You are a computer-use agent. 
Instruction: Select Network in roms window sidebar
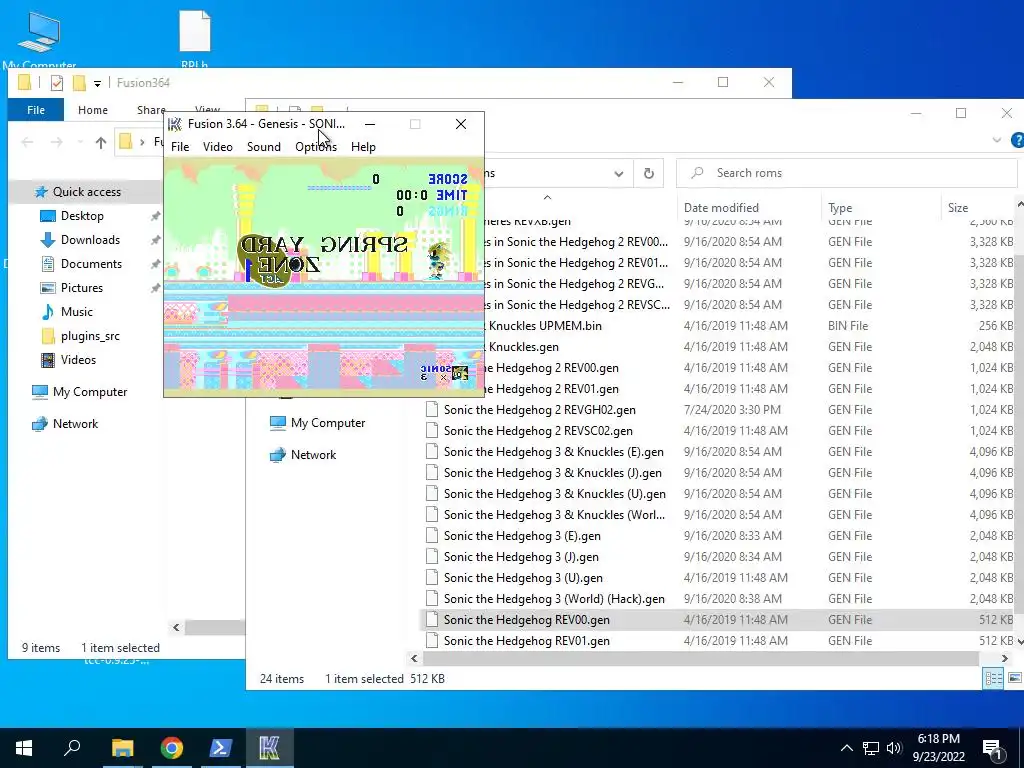tap(313, 455)
